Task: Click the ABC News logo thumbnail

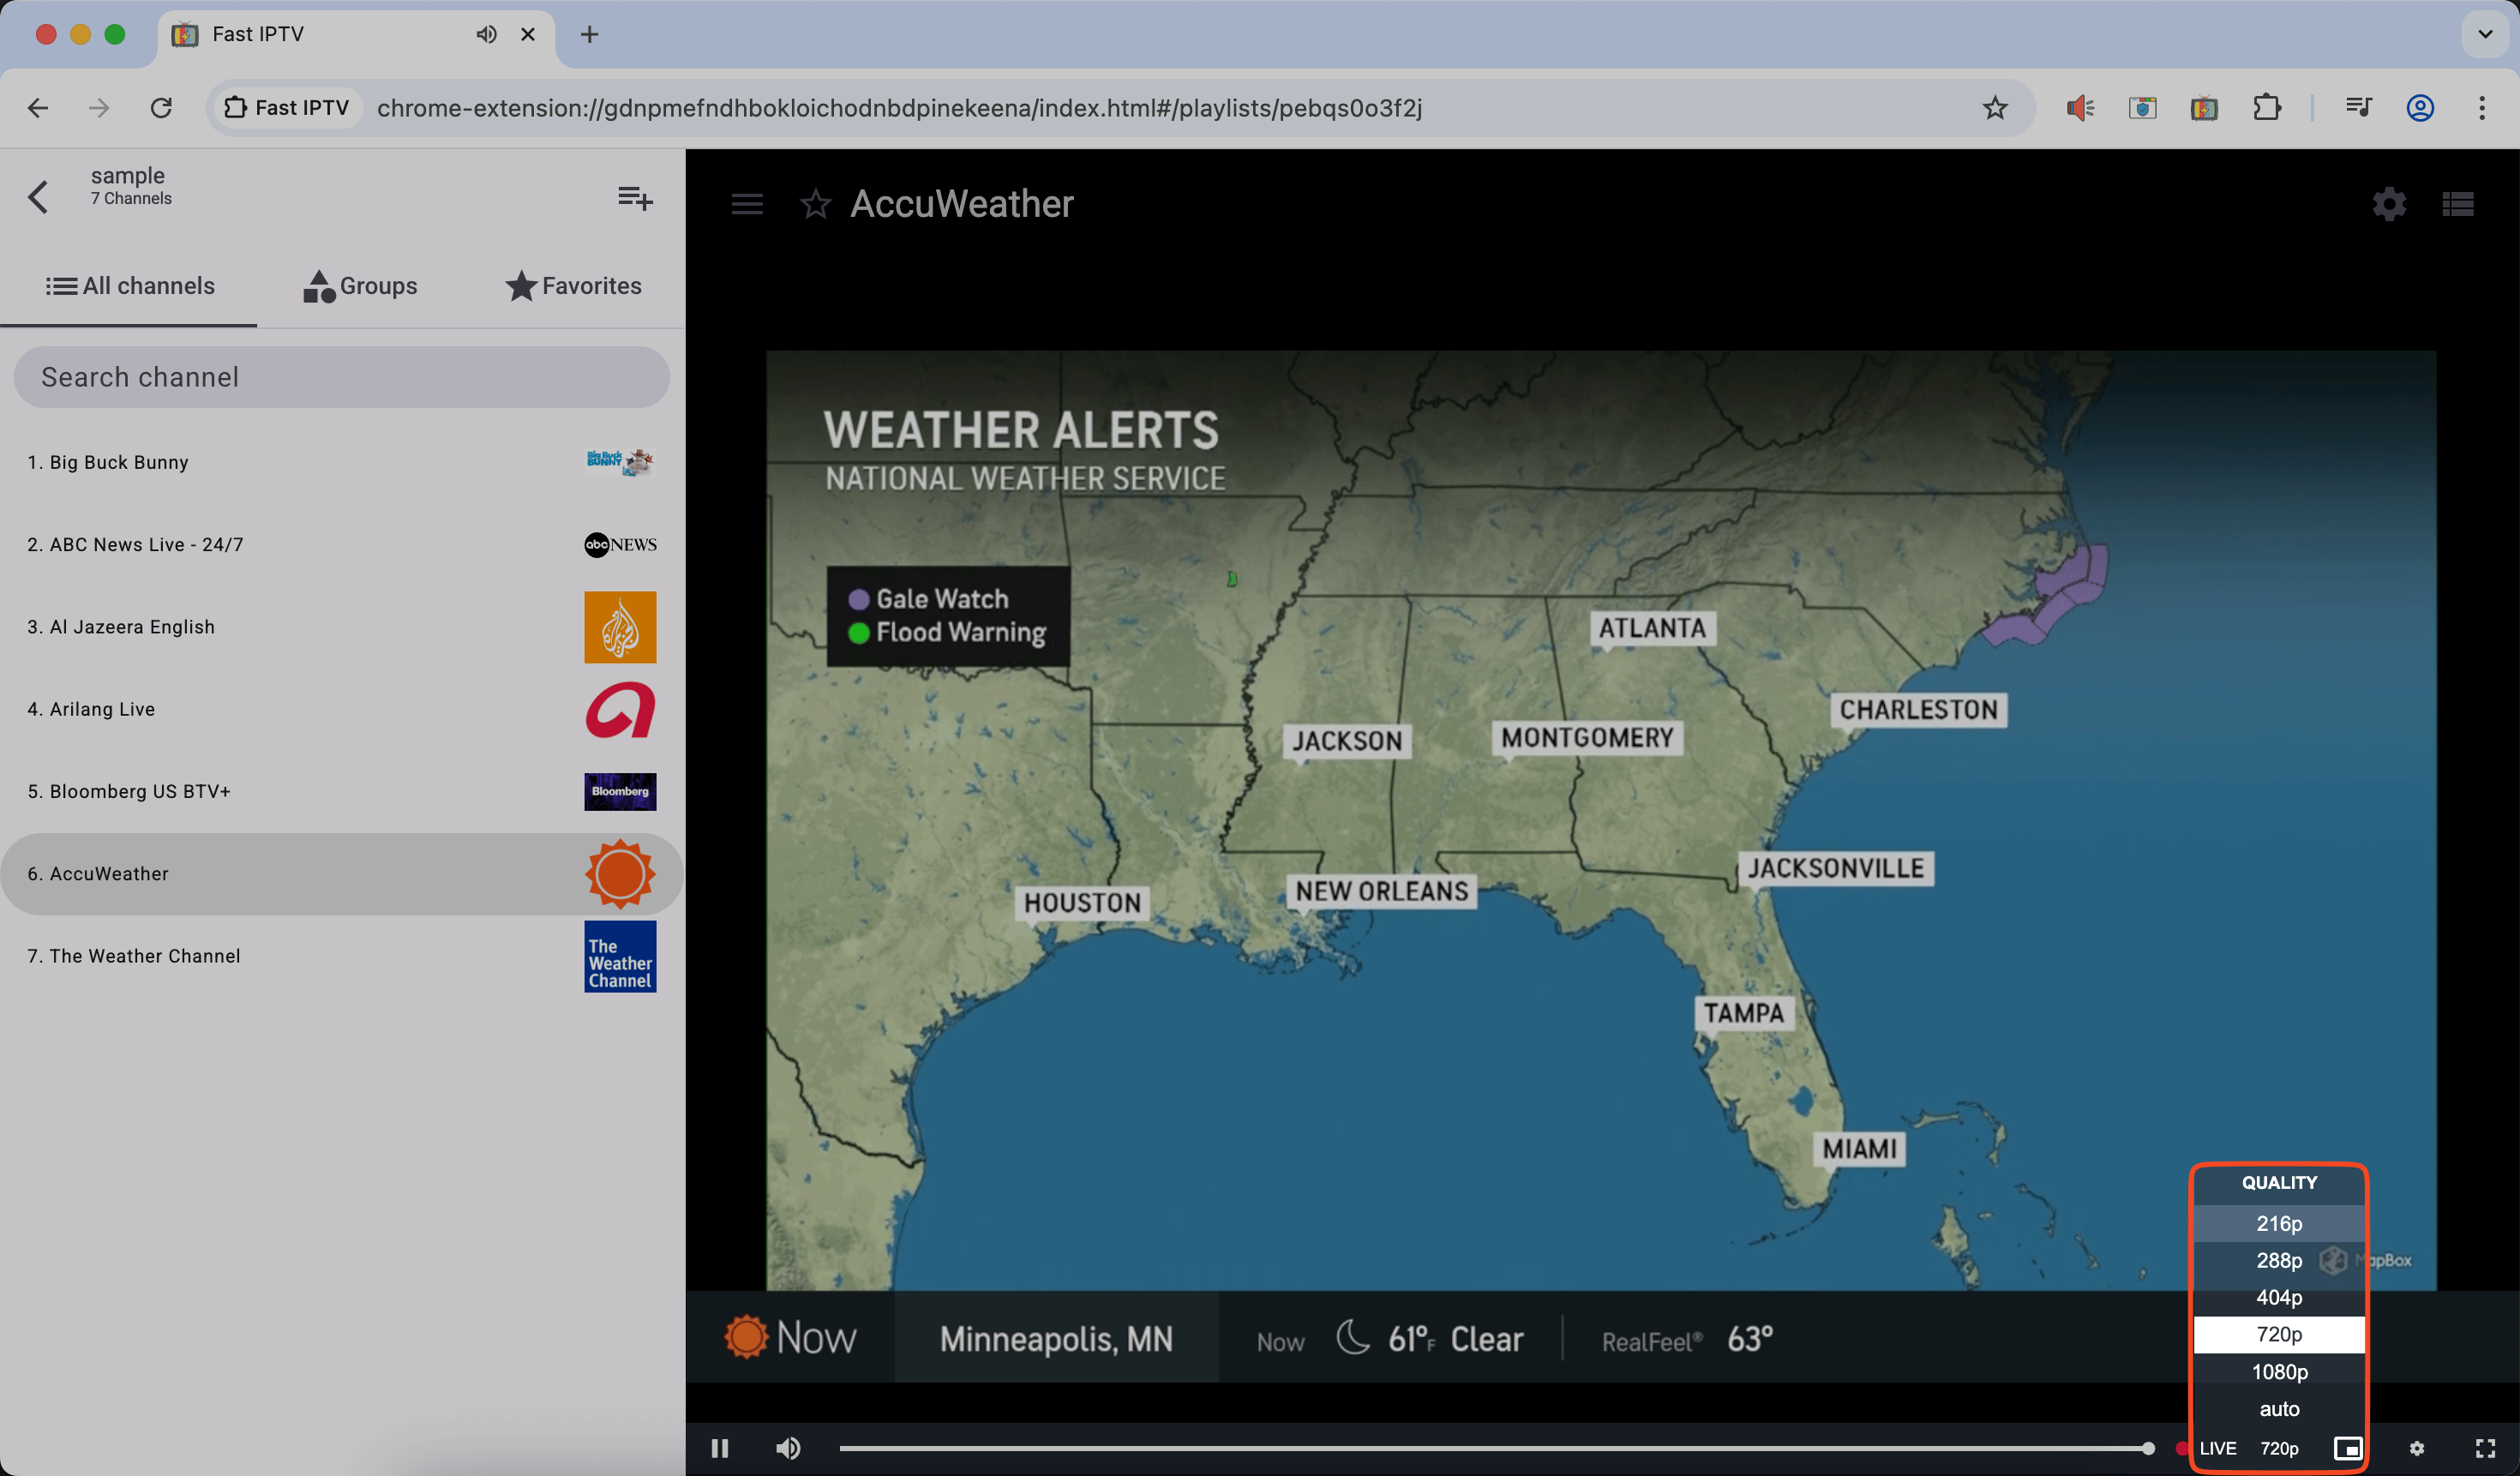Action: (620, 544)
